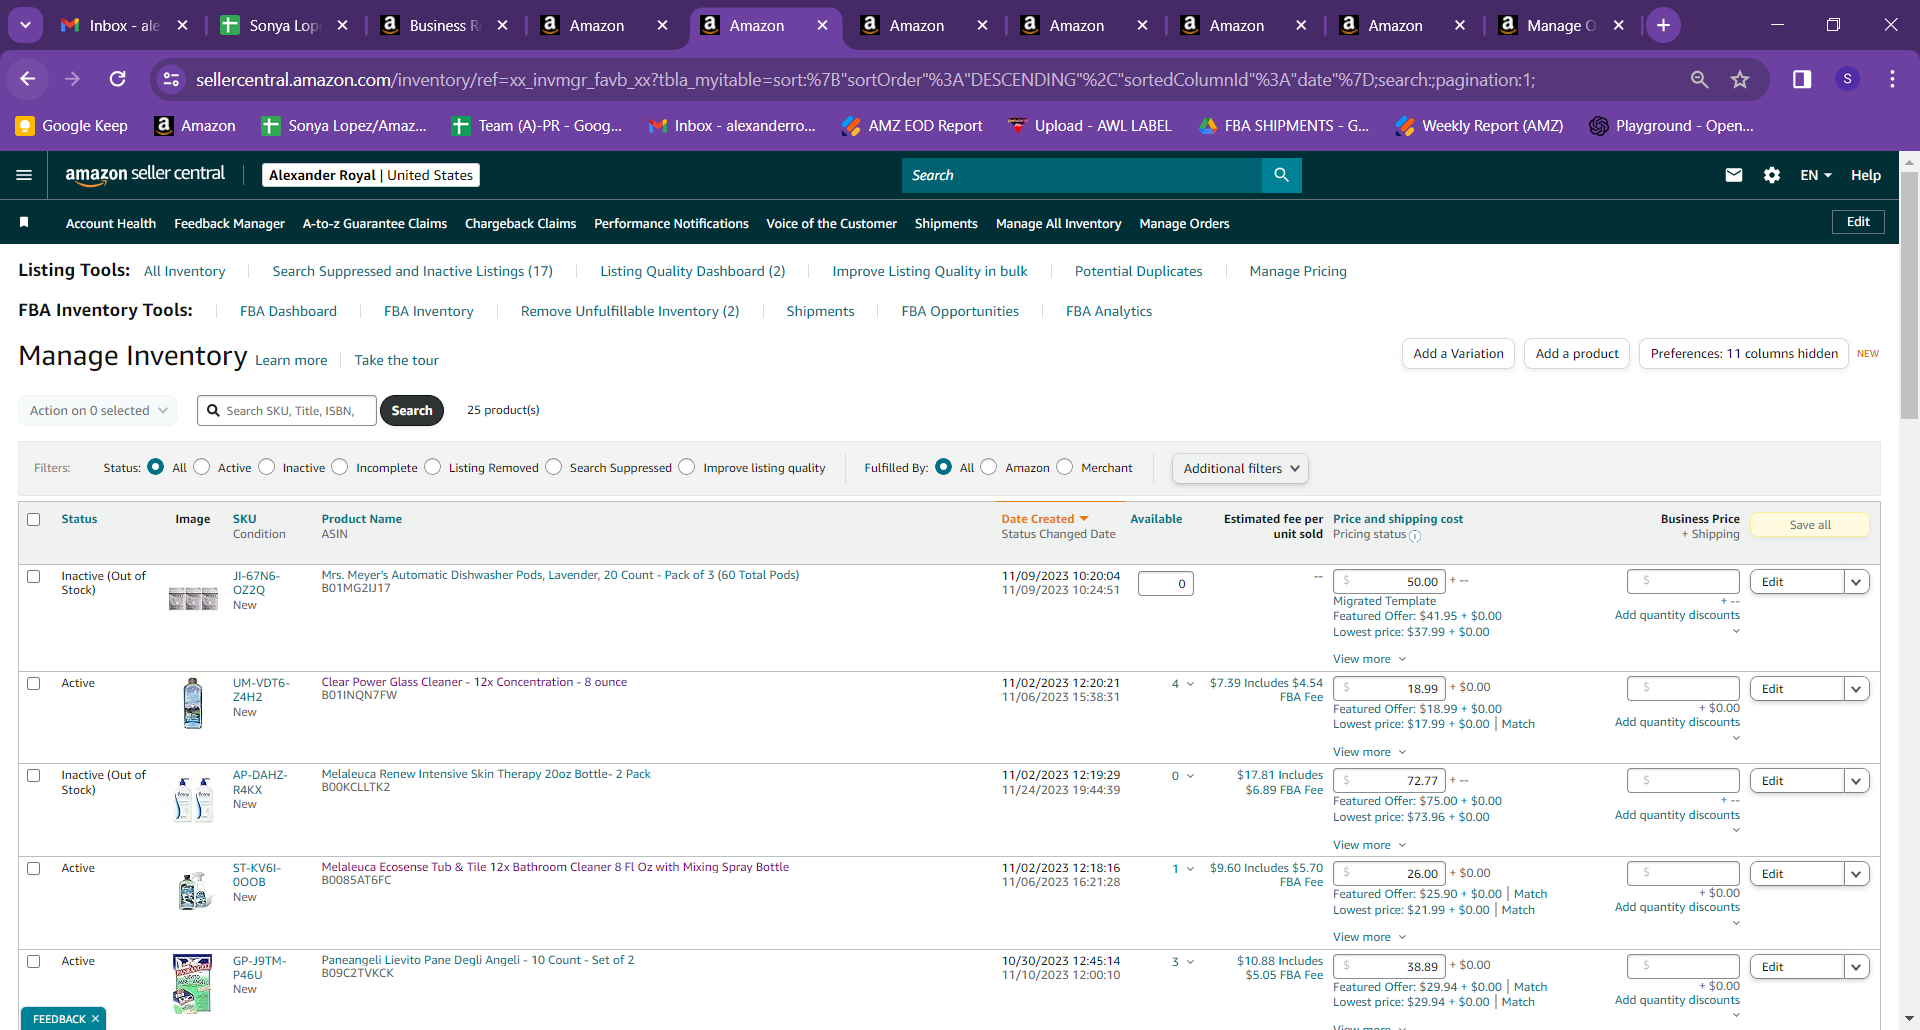Switch to the Business R browser tab

click(443, 25)
